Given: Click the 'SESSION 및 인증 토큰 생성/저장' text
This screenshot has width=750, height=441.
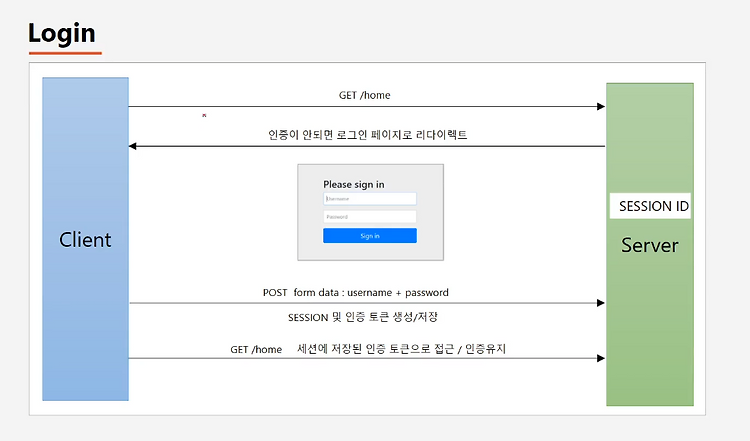Looking at the screenshot, I should (363, 317).
